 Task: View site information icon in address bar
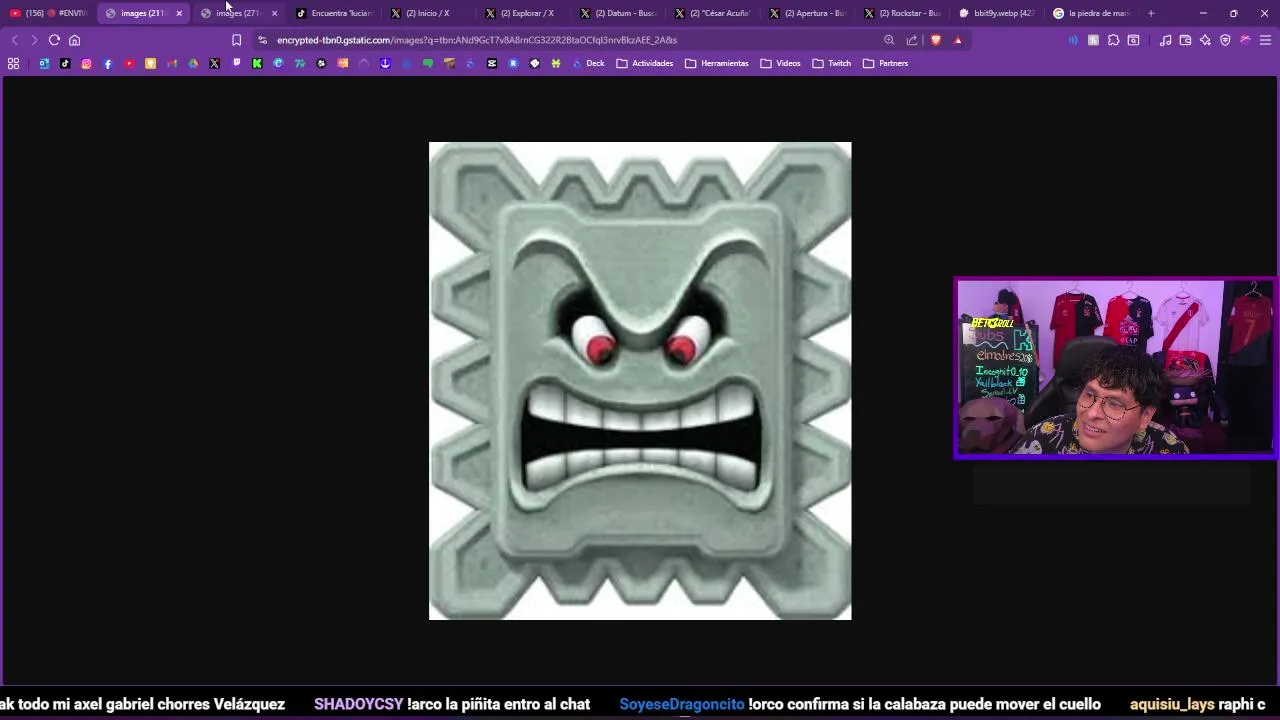(262, 40)
